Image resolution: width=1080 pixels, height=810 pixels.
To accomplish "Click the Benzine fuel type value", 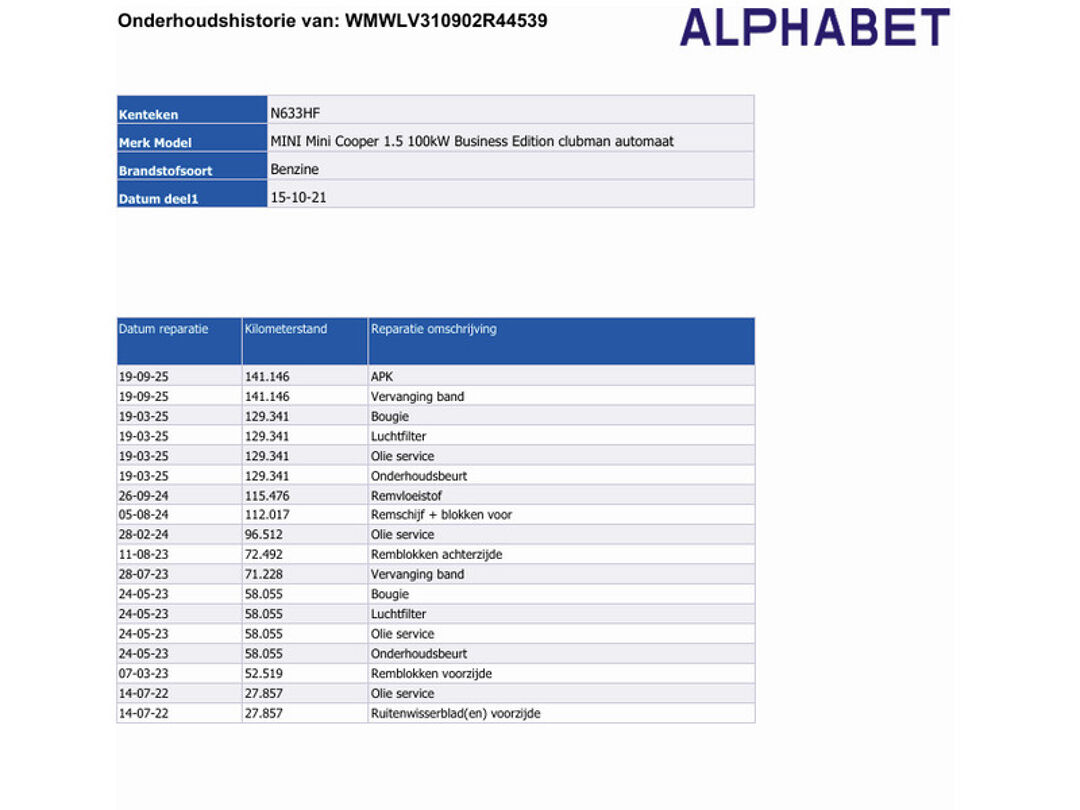I will (x=294, y=169).
